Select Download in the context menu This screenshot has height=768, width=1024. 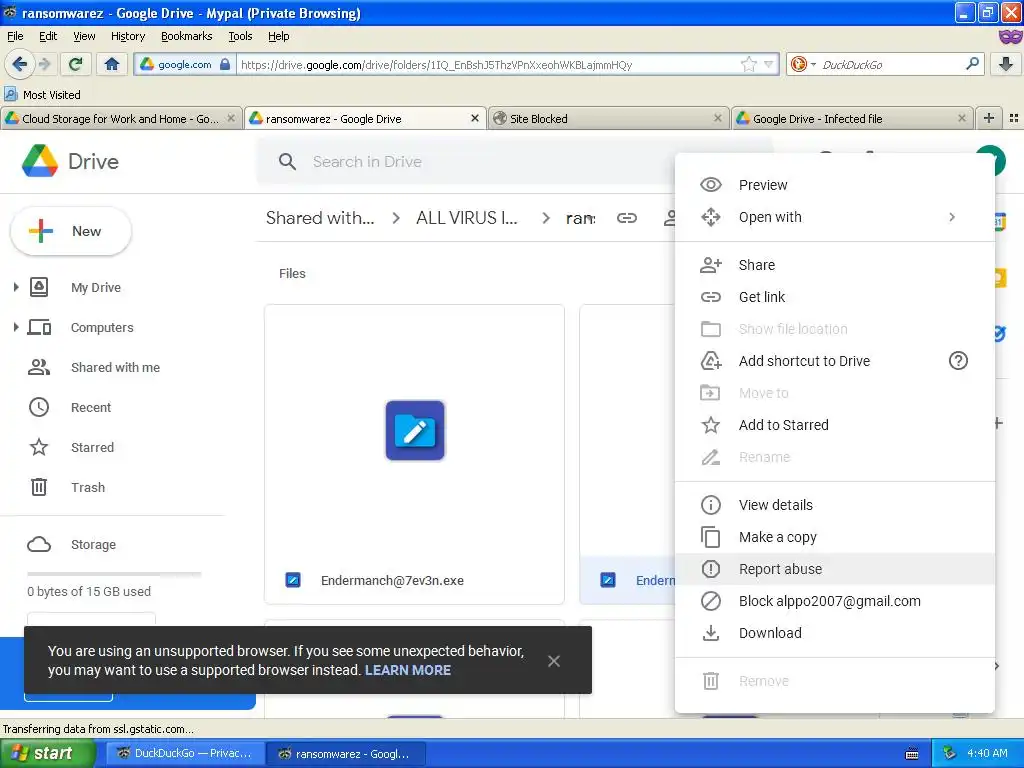(x=835, y=633)
